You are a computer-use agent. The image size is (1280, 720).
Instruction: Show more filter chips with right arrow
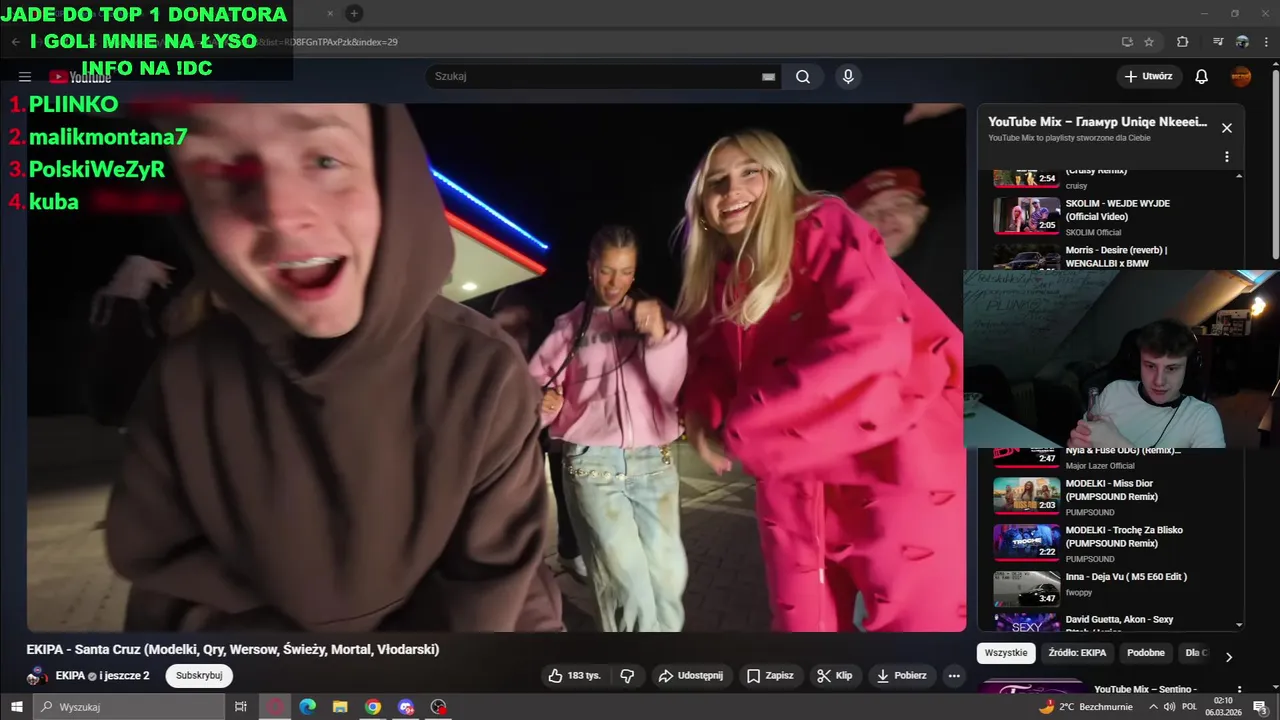[1229, 657]
